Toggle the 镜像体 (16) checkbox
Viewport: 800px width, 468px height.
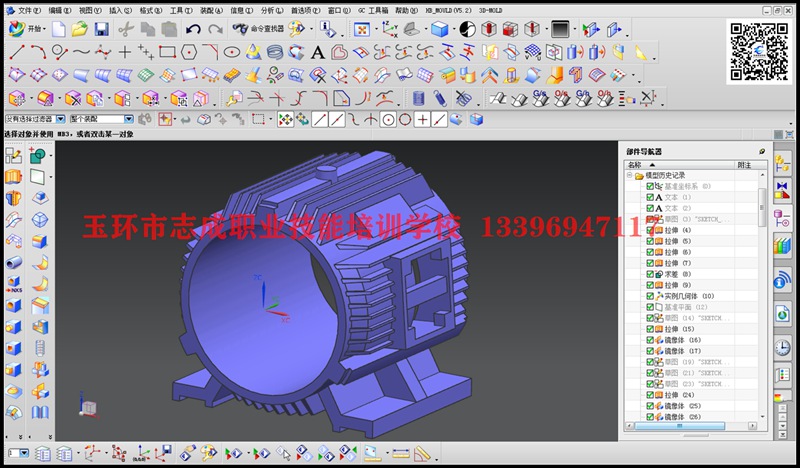pyautogui.click(x=650, y=340)
